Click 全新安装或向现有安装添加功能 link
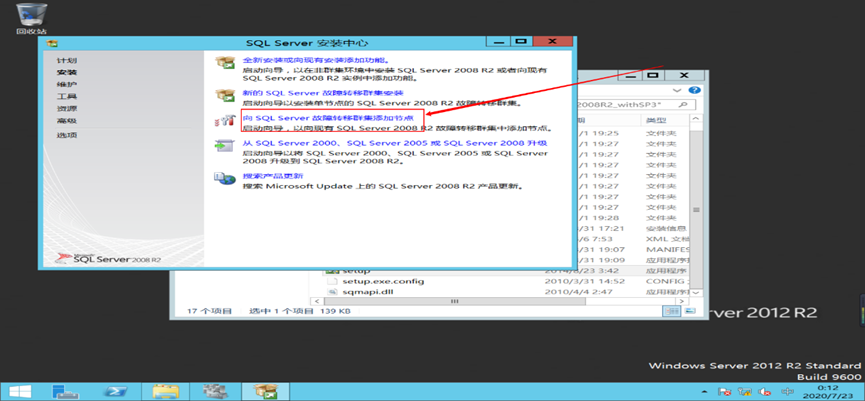 (x=316, y=60)
